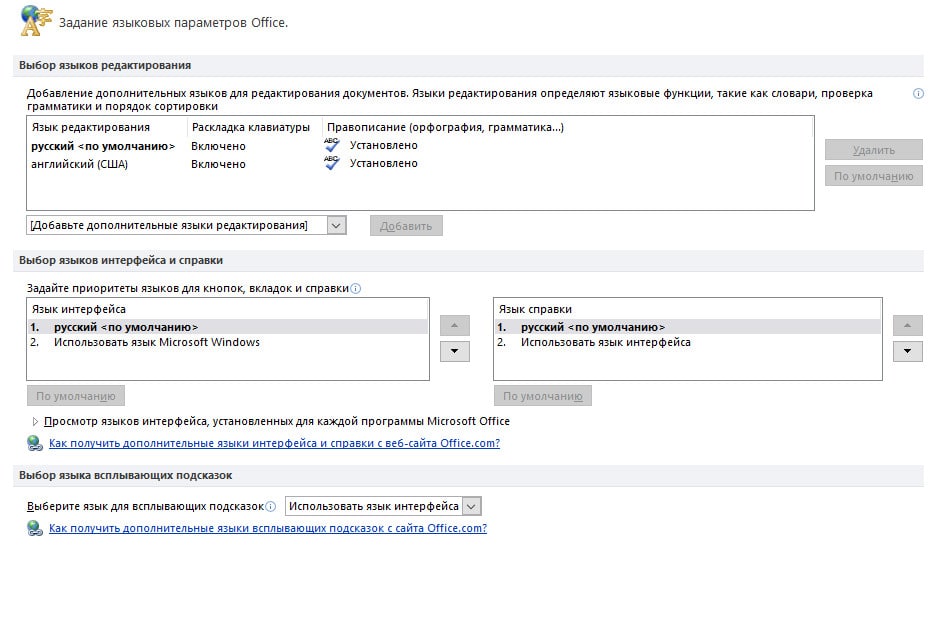Click spelling check icon in English (США) row
The width and height of the screenshot is (931, 617).
331,163
